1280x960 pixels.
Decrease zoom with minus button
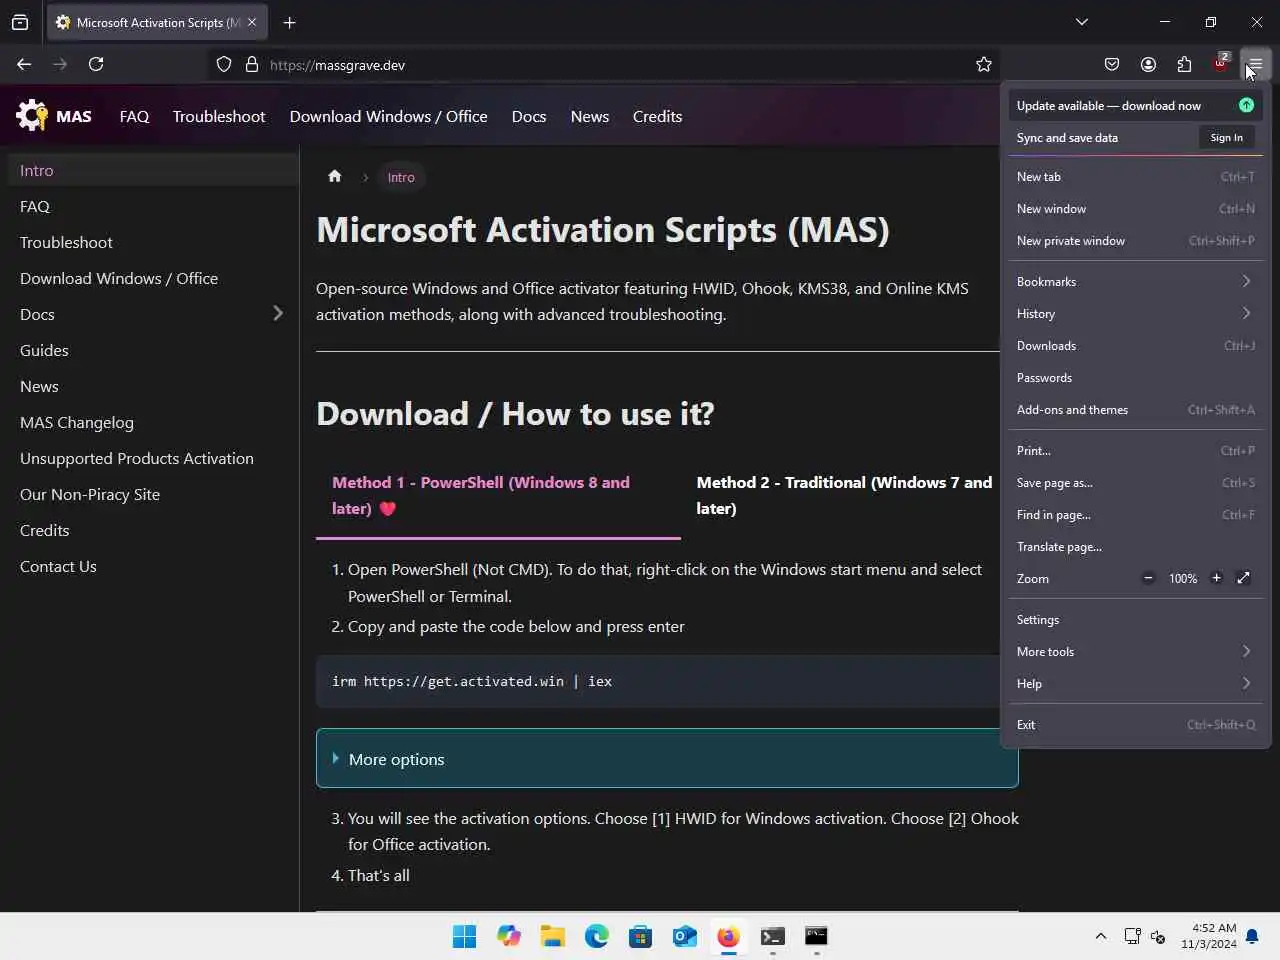pyautogui.click(x=1148, y=578)
